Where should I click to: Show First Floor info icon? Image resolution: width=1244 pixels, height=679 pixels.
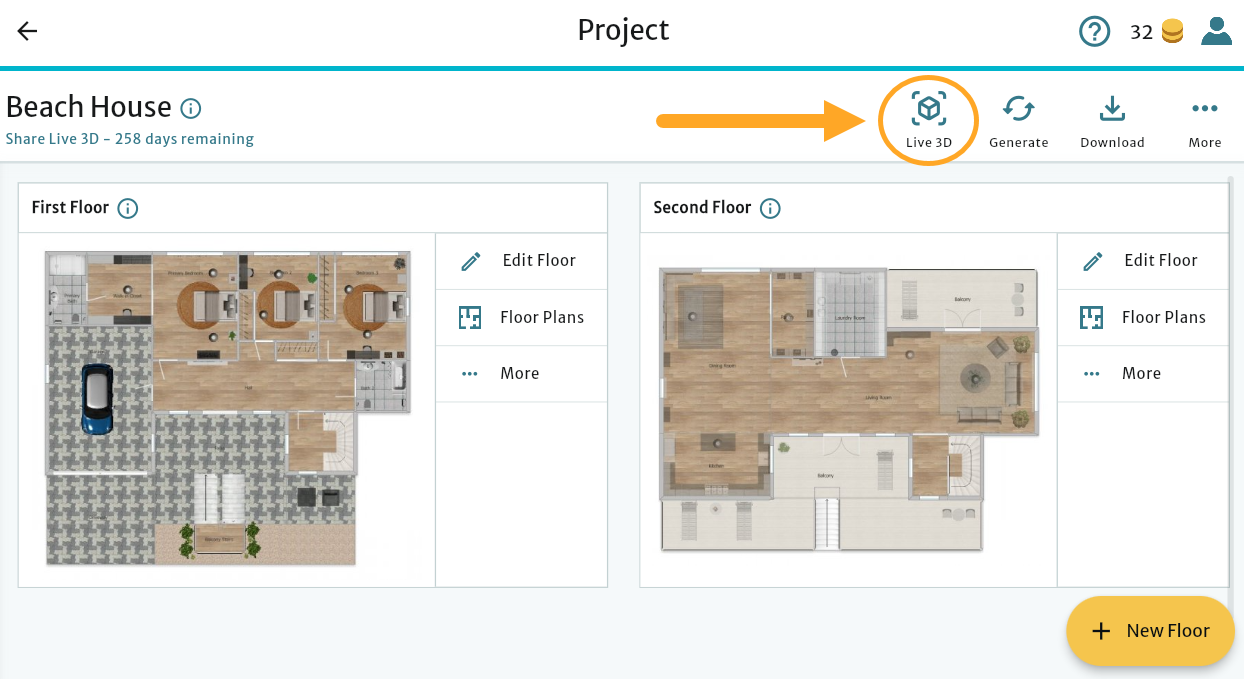coord(128,208)
